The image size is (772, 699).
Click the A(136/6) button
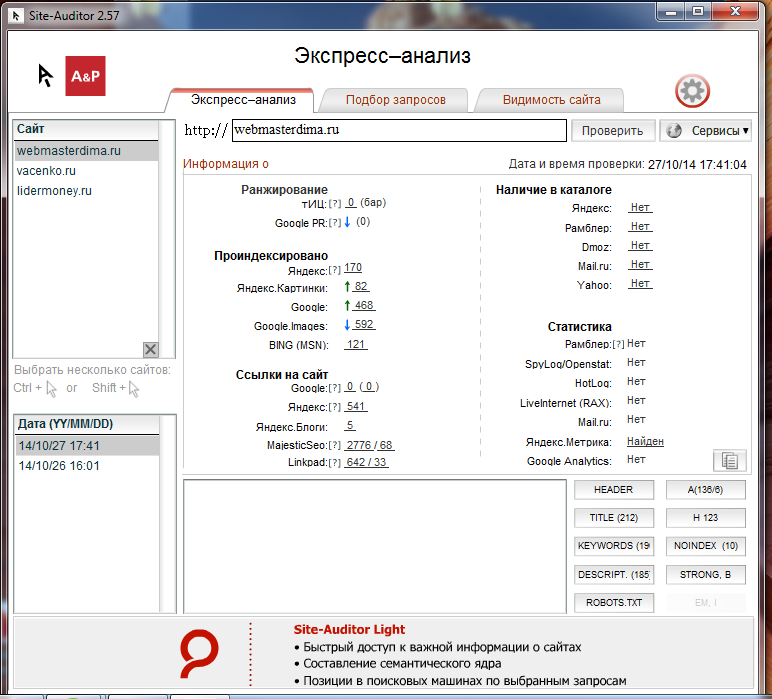tap(706, 490)
